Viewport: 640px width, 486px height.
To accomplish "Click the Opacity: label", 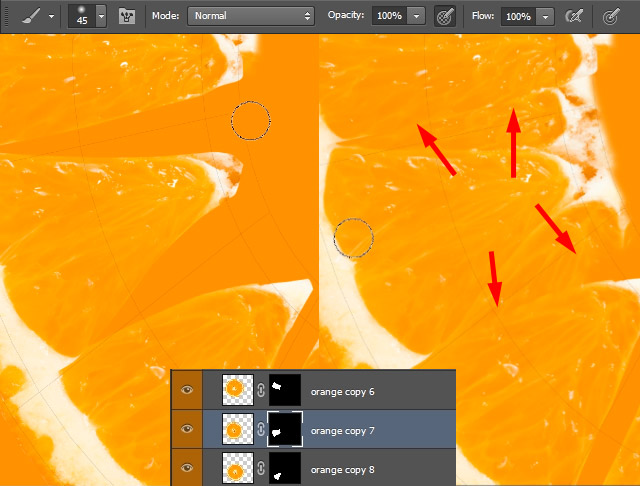I will coord(346,15).
